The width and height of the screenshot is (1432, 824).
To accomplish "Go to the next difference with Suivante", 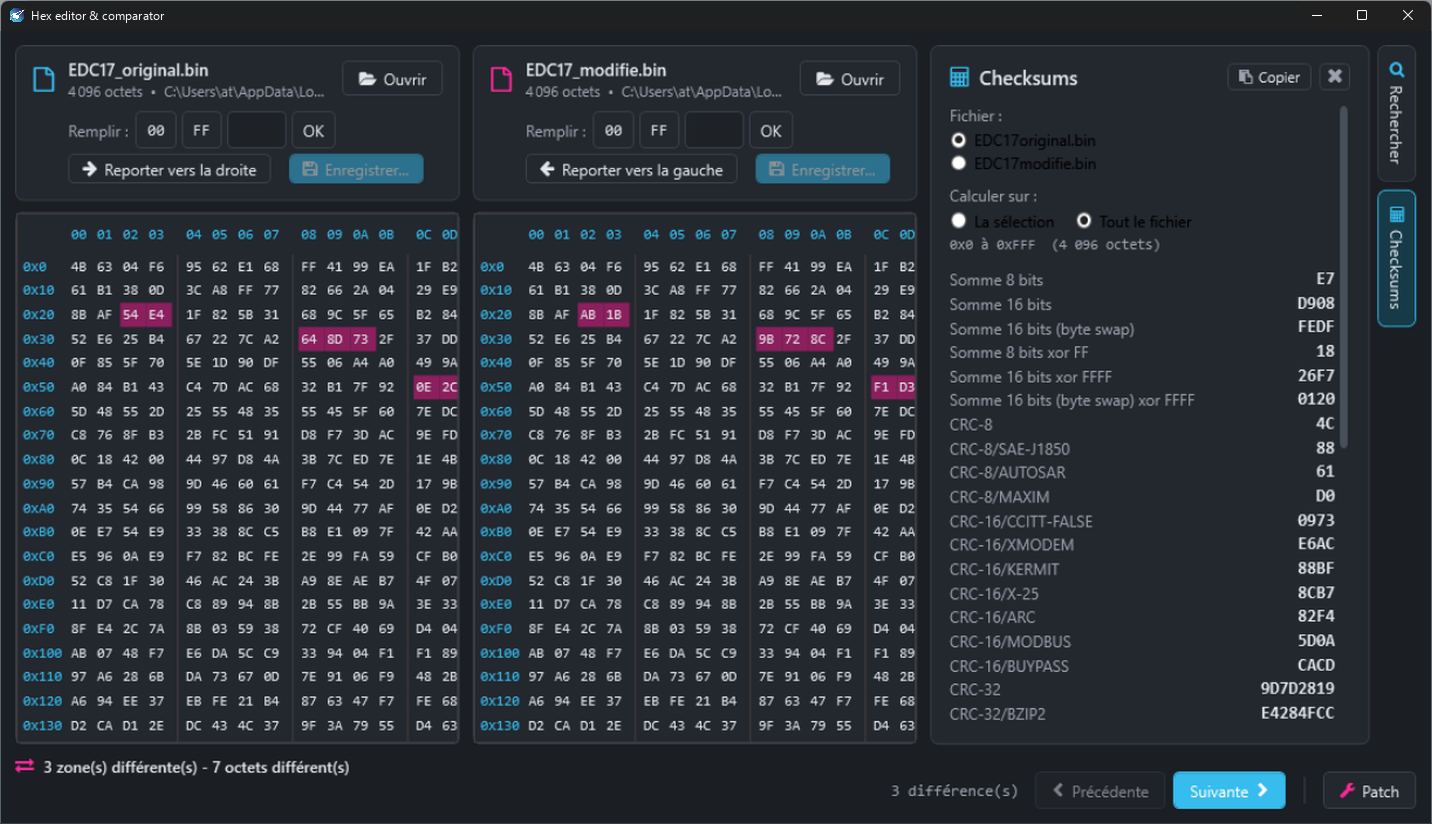I will [1229, 791].
